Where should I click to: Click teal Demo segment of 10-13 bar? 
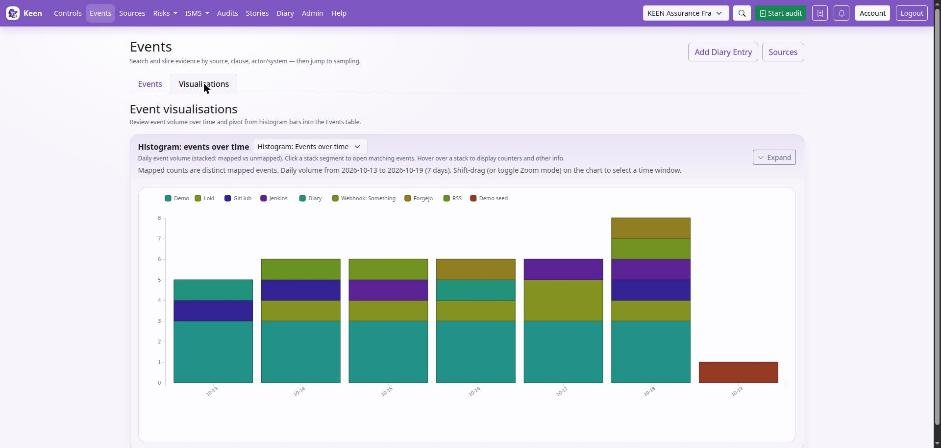click(x=213, y=351)
